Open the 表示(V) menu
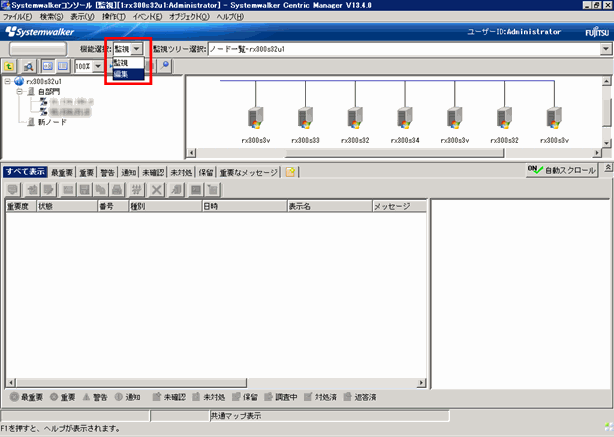The width and height of the screenshot is (614, 437). coord(82,17)
